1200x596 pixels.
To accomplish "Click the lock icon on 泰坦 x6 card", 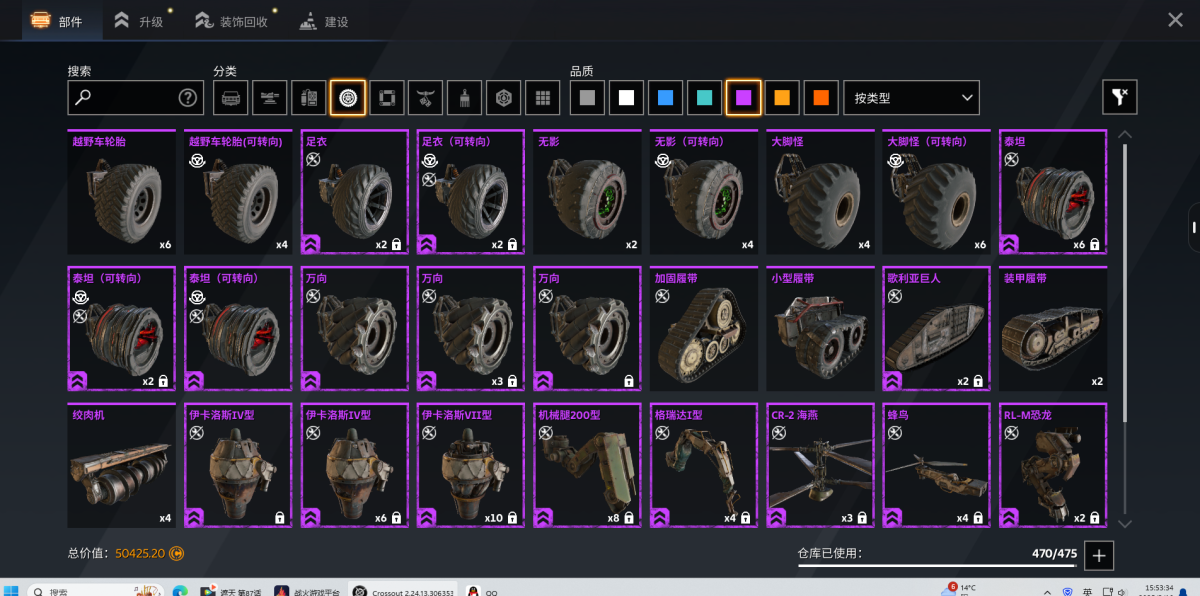I will [x=1095, y=244].
